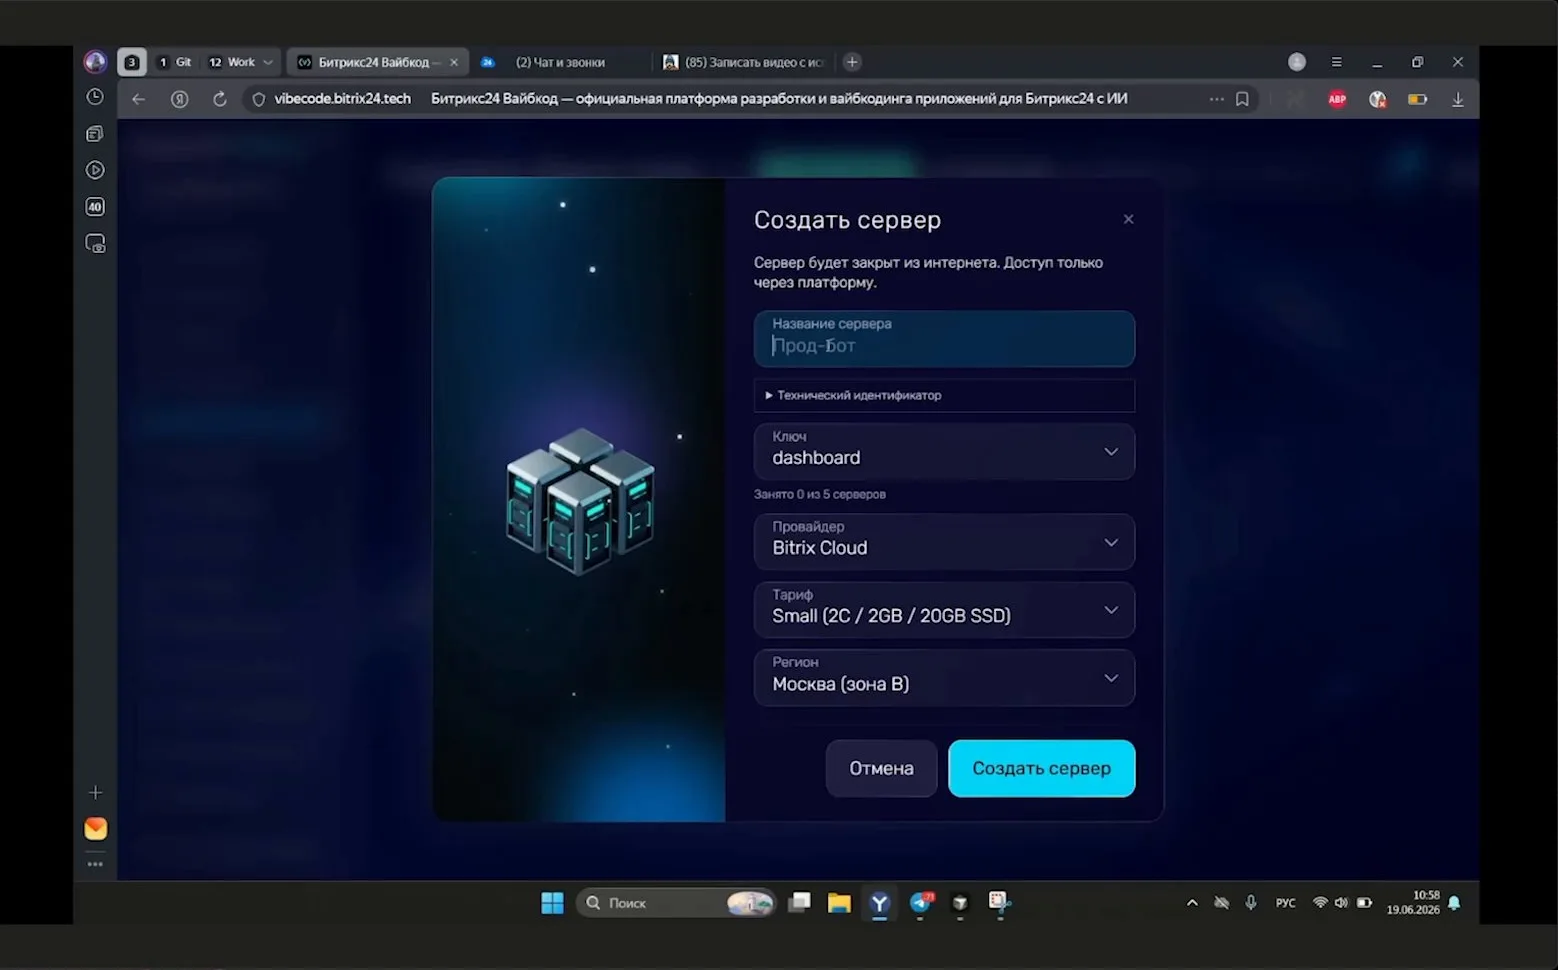This screenshot has width=1558, height=970.
Task: Bookmark this page with the bookmark icon
Action: pos(1242,99)
